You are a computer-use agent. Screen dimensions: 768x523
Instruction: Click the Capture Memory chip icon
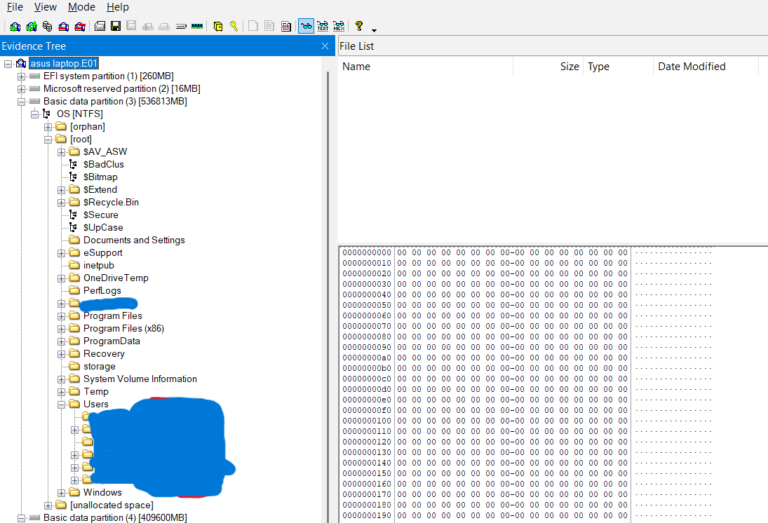pos(197,26)
